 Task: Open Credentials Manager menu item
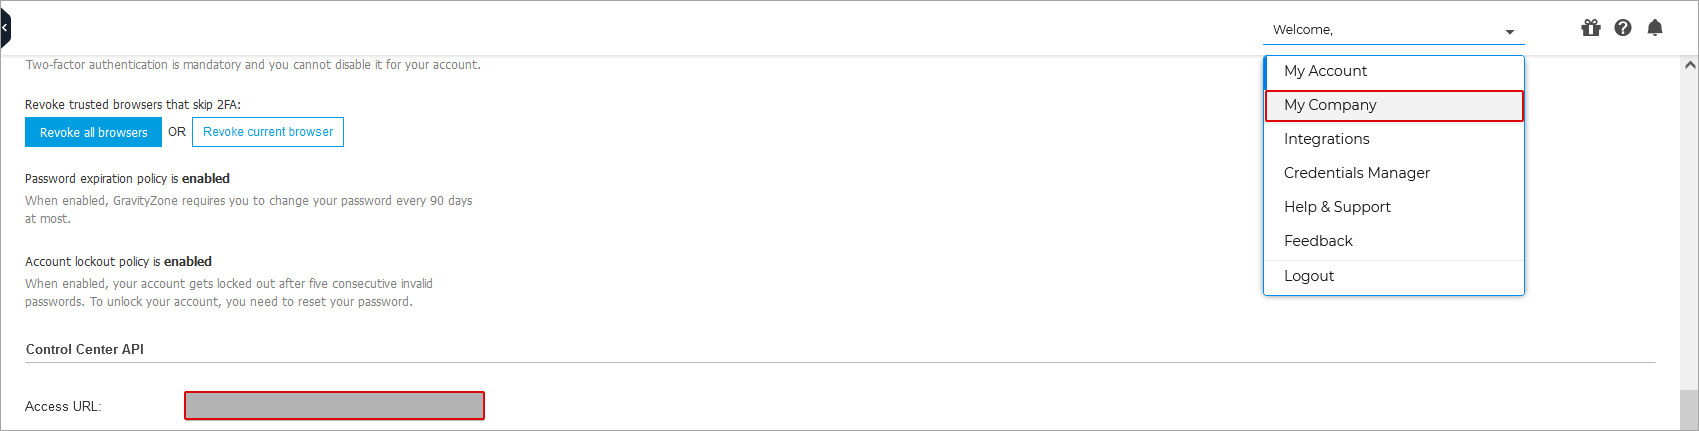1356,173
